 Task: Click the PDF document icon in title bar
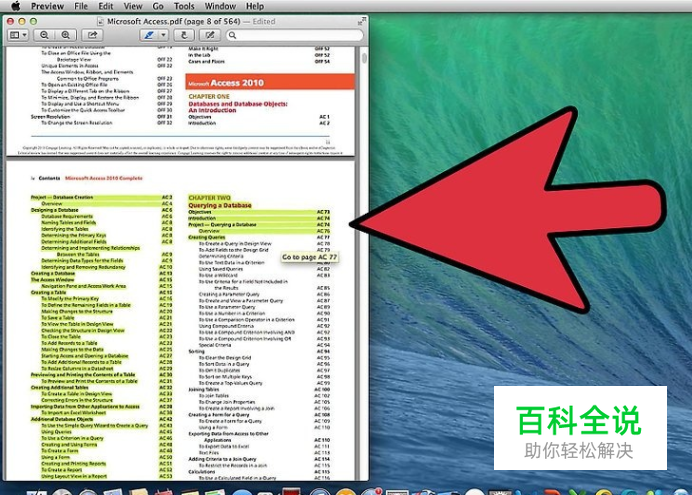click(101, 21)
